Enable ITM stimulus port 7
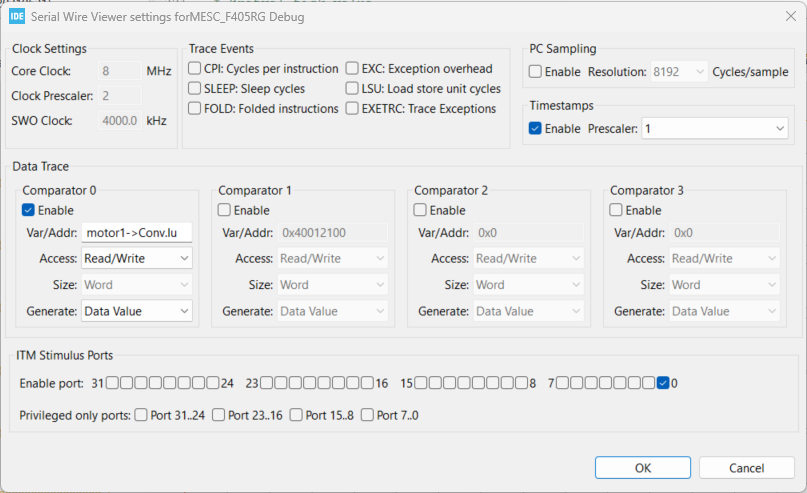 562,382
